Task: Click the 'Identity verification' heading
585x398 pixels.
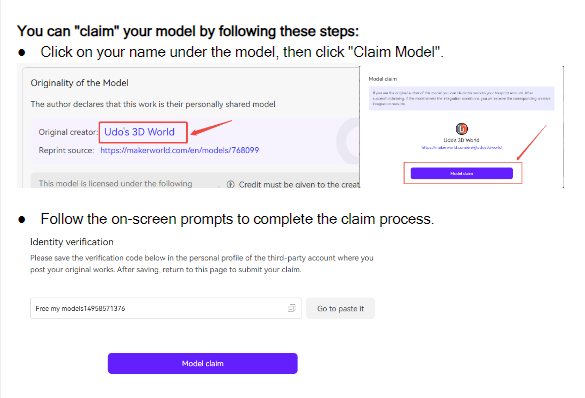Action: [x=72, y=242]
